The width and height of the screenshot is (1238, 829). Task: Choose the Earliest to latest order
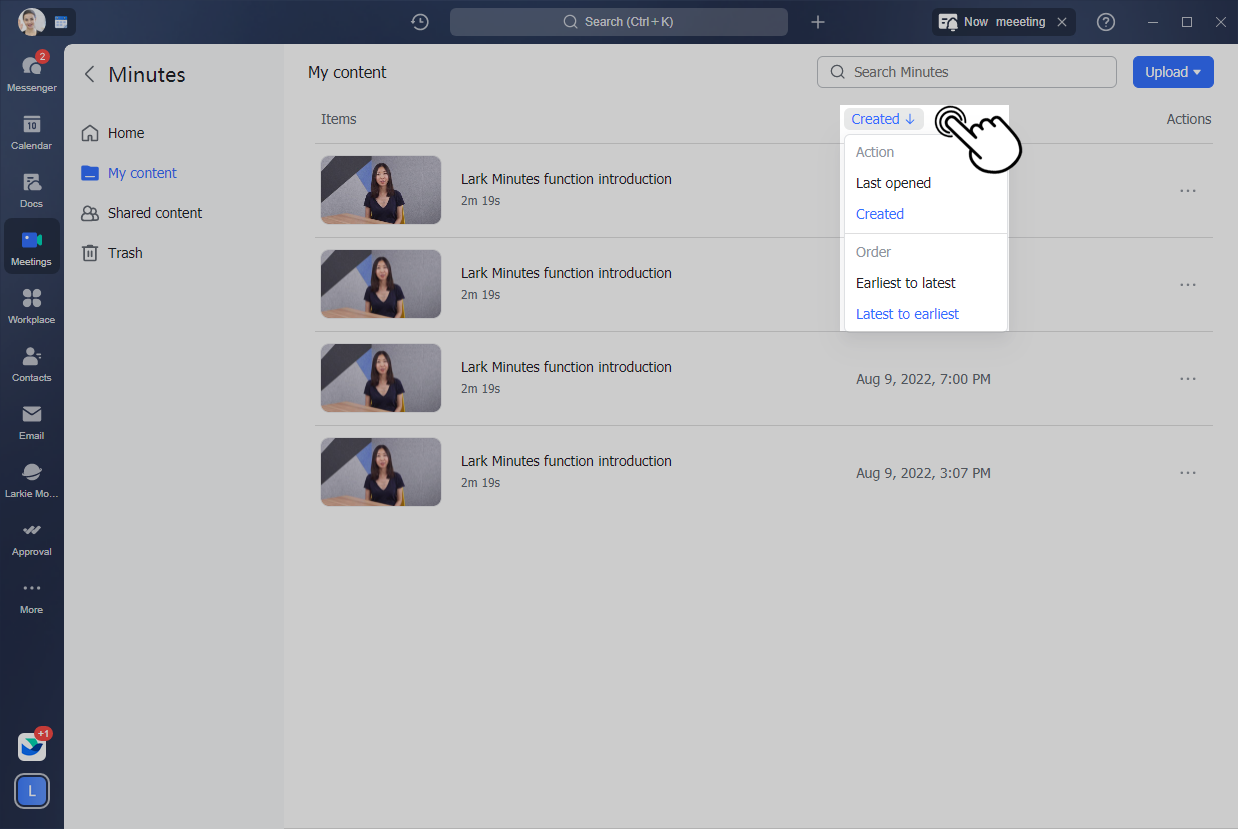[905, 283]
